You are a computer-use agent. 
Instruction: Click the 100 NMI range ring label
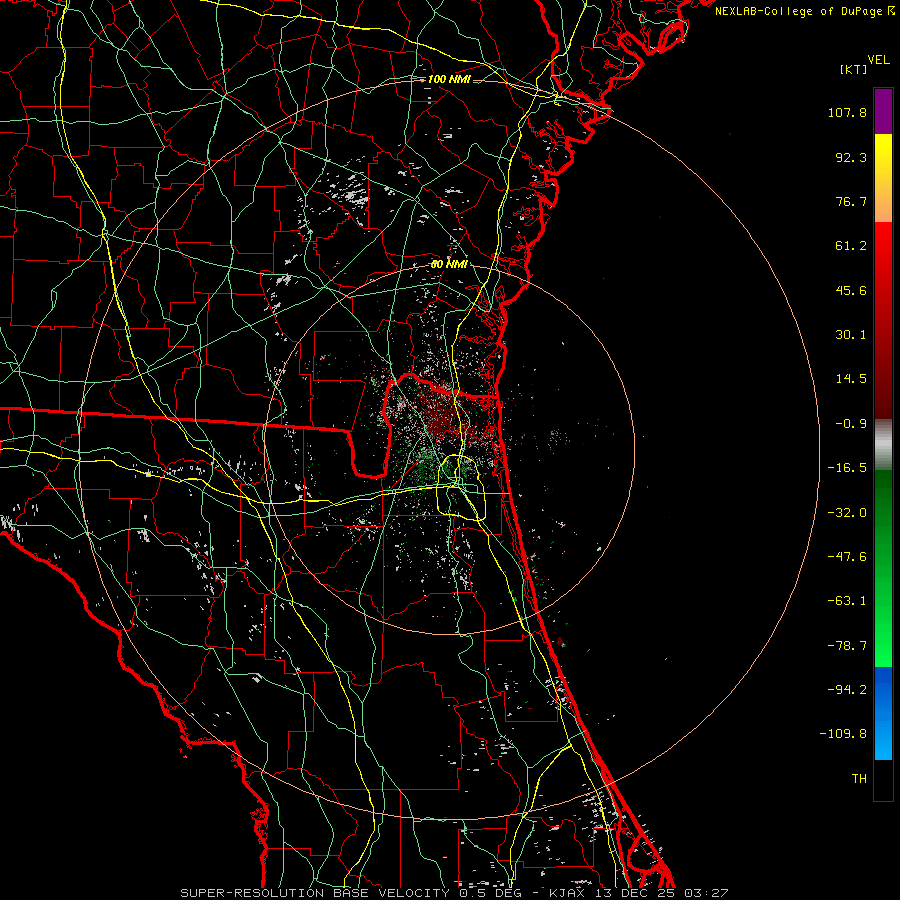click(449, 79)
